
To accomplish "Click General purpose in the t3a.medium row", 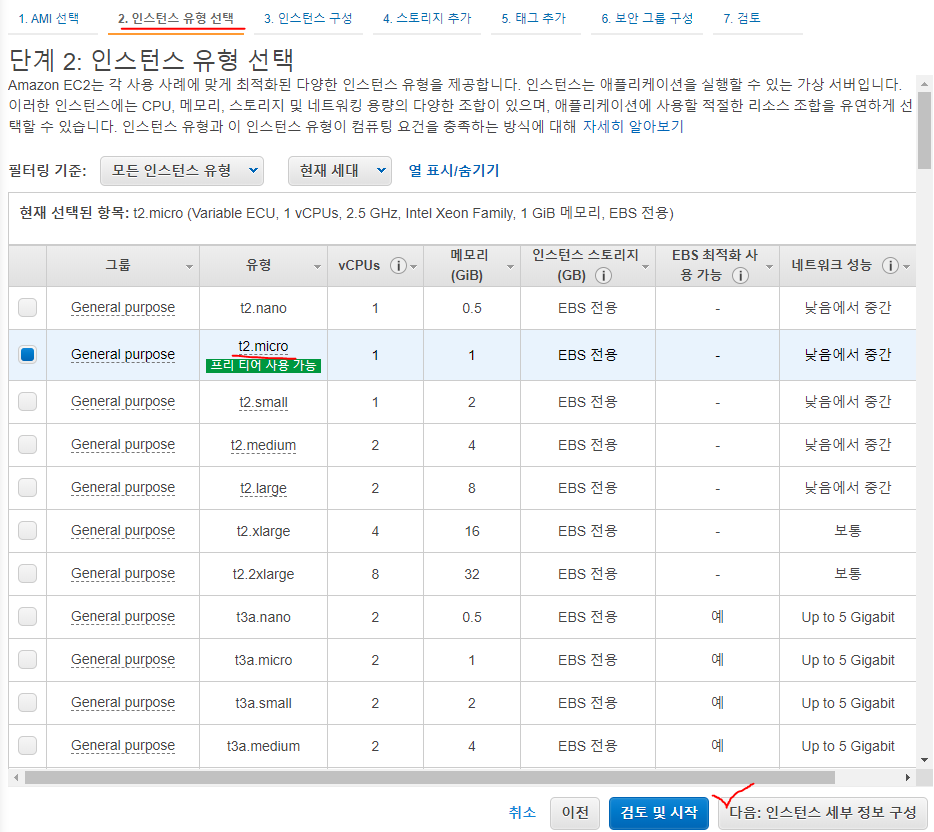I will [123, 746].
